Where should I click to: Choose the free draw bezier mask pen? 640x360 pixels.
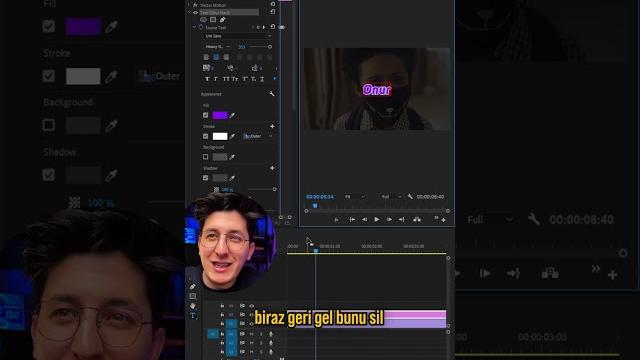pos(222,20)
